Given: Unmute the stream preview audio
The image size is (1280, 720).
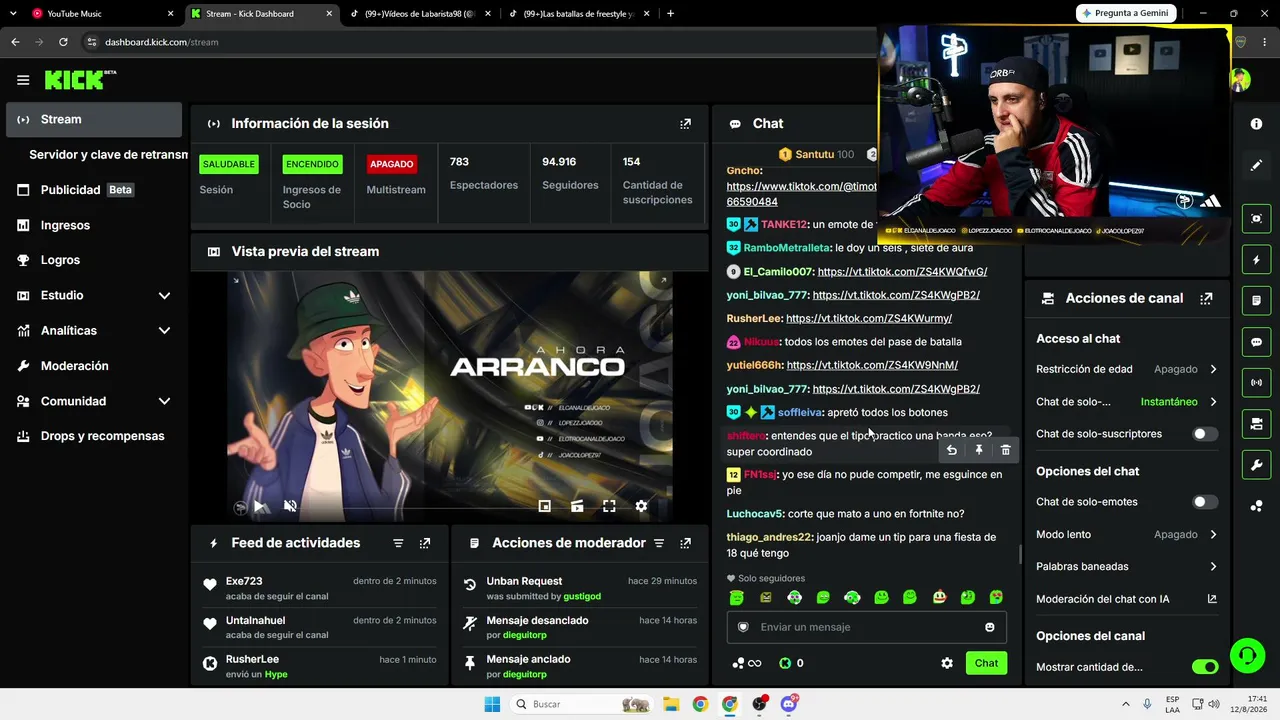Looking at the screenshot, I should (290, 506).
